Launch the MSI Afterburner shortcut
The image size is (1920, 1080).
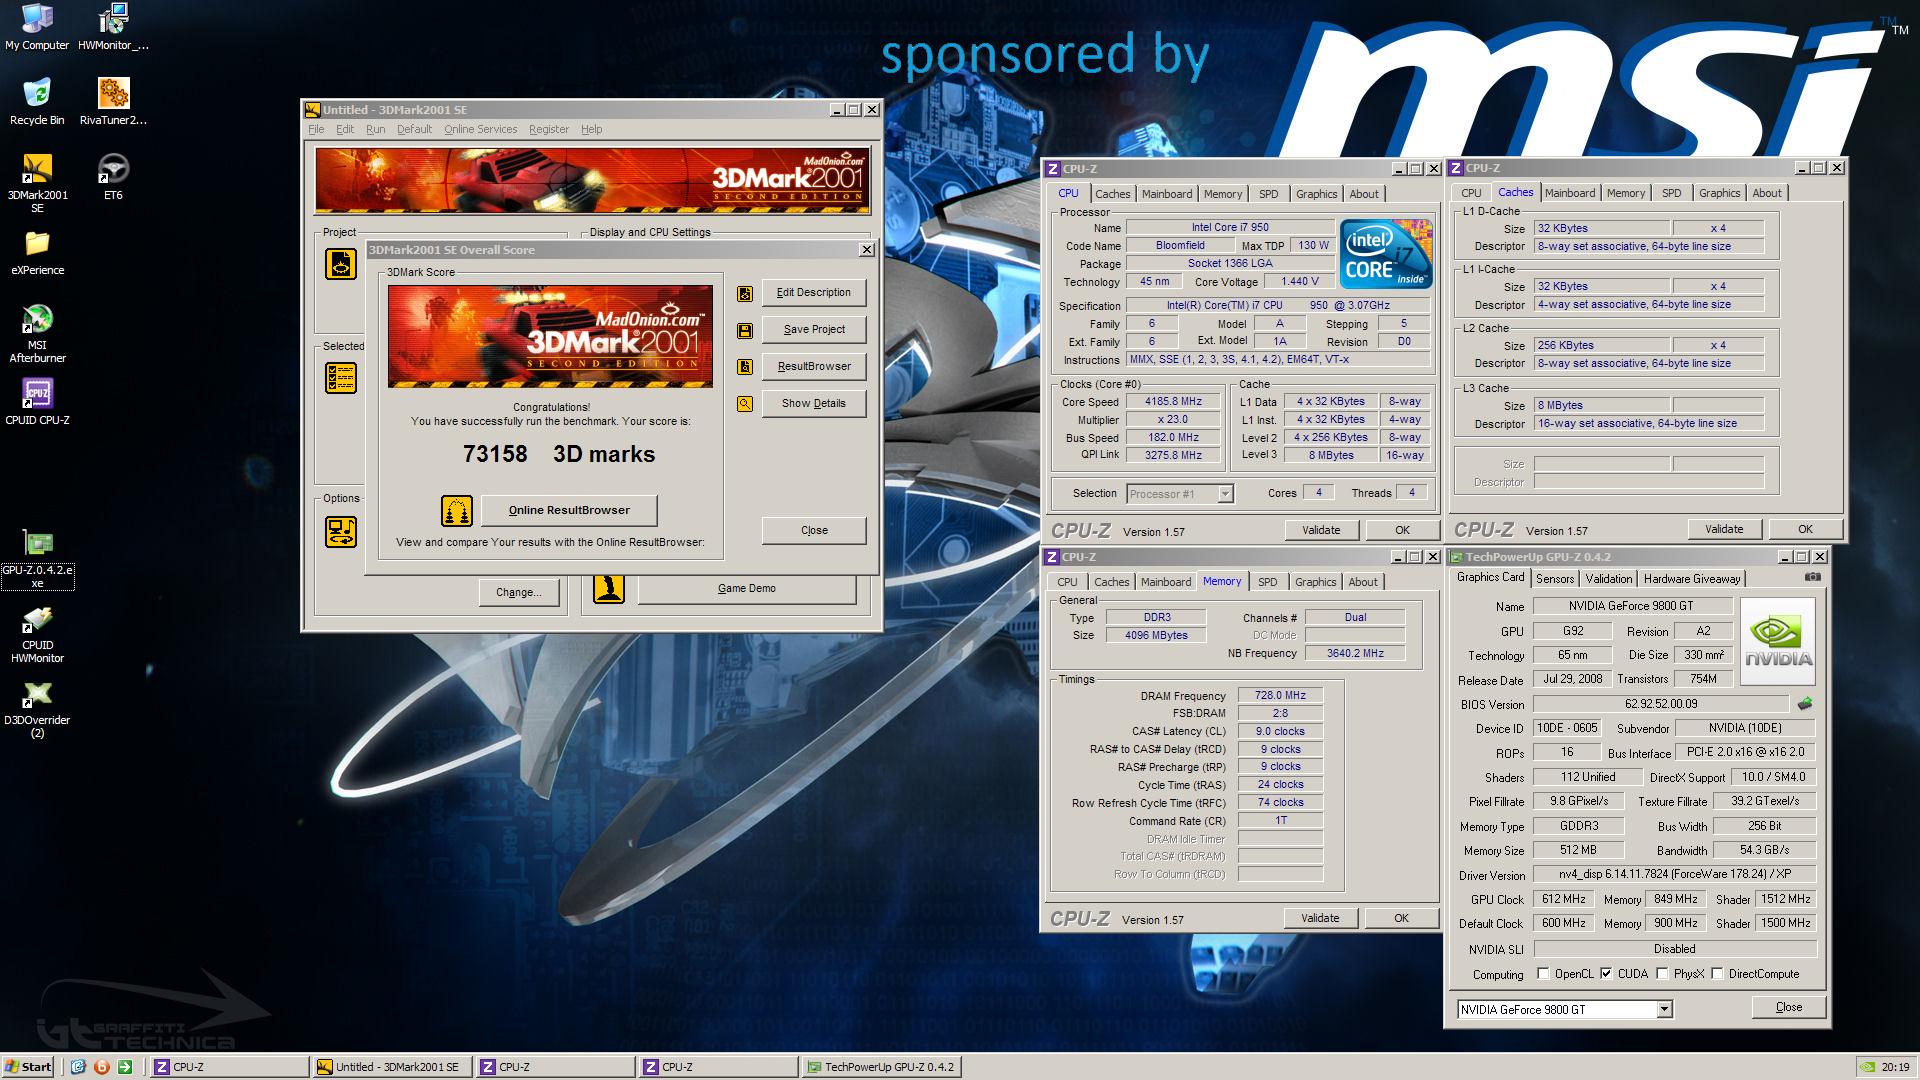[x=37, y=334]
